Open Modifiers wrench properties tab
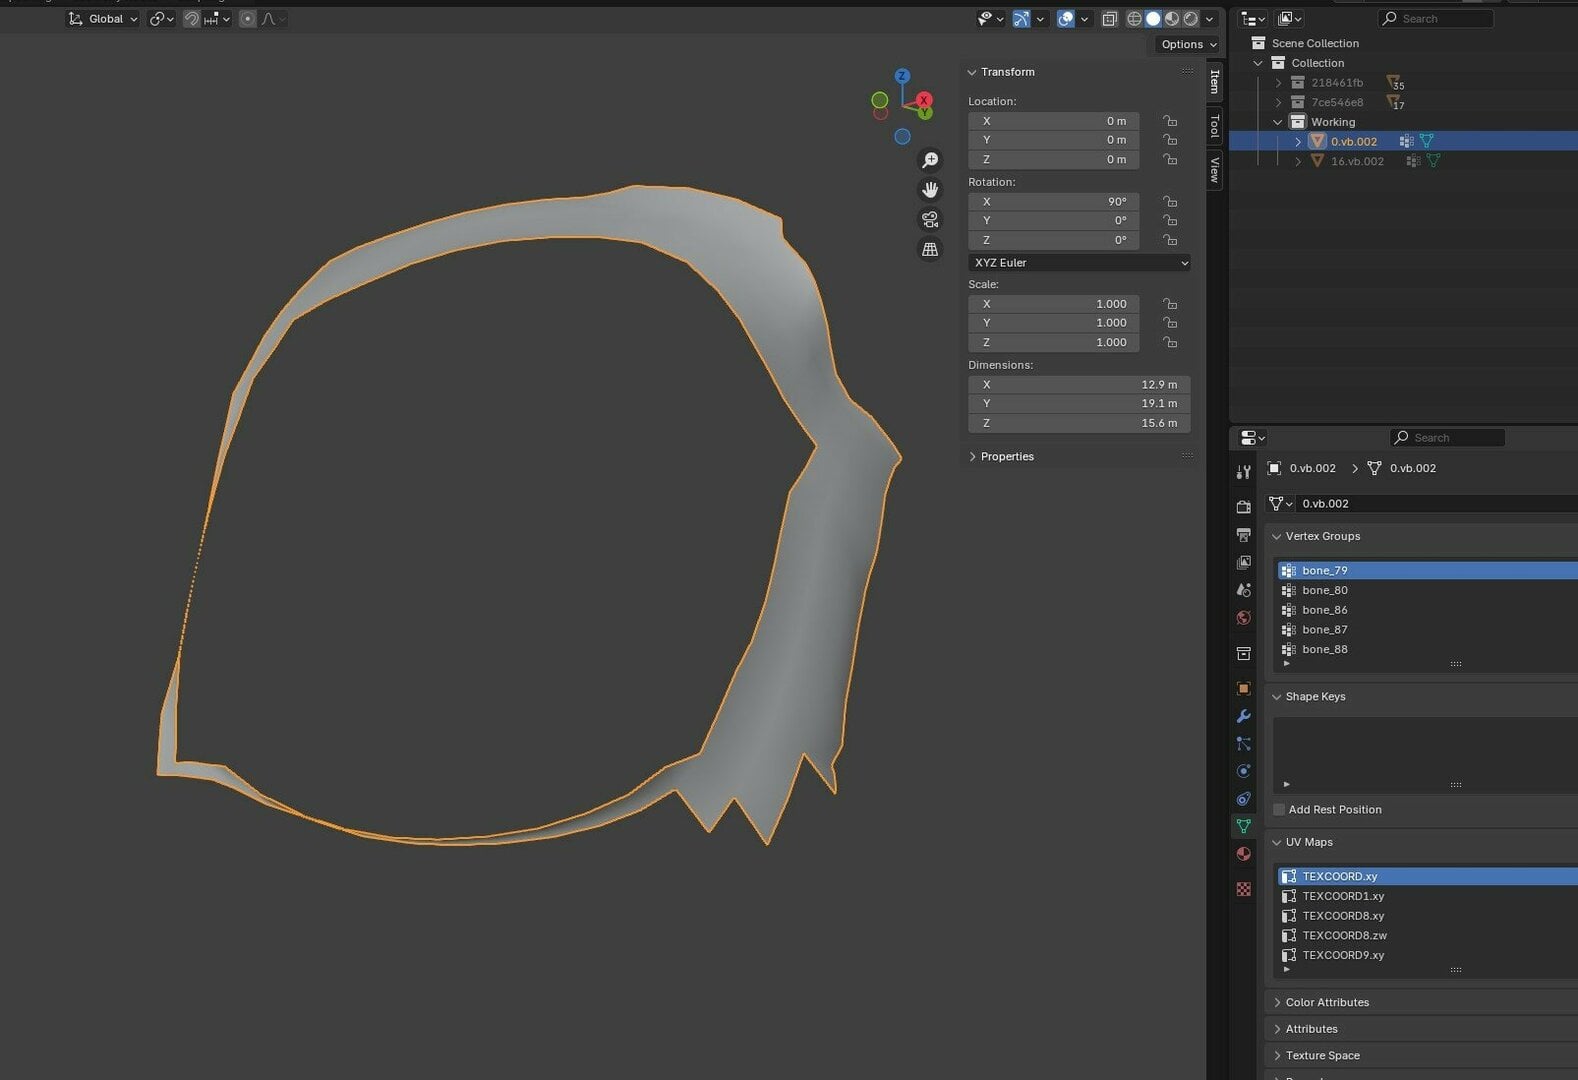The width and height of the screenshot is (1578, 1080). click(x=1243, y=716)
